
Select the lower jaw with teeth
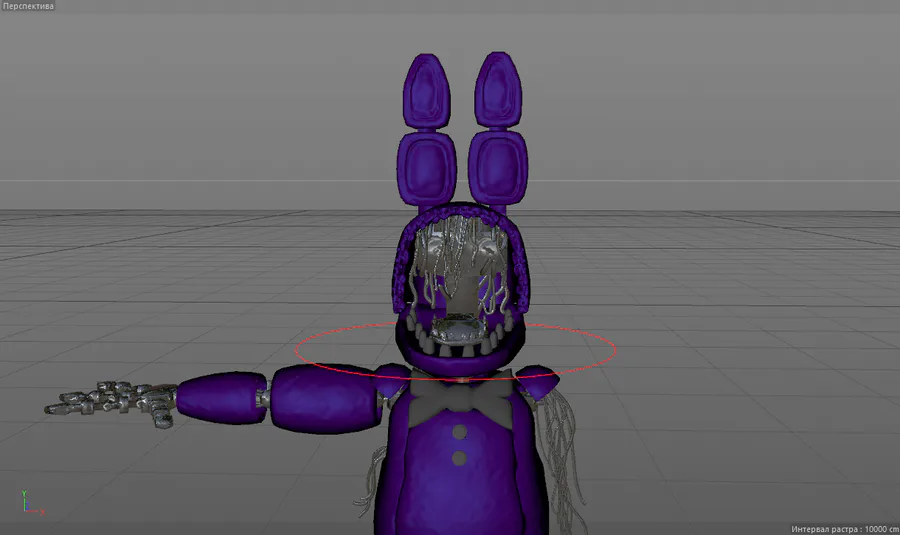[460, 344]
